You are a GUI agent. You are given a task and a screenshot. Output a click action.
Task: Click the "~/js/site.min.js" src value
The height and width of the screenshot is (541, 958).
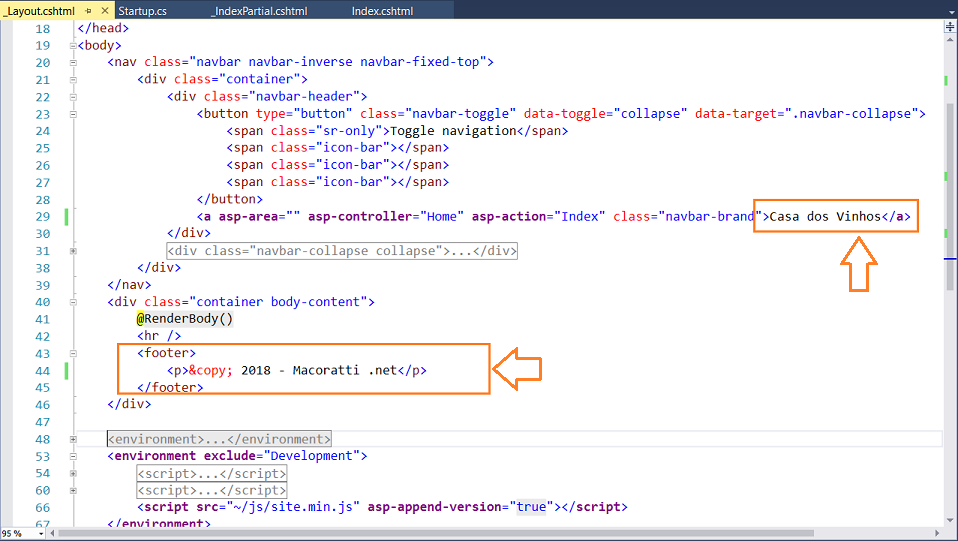click(x=293, y=507)
